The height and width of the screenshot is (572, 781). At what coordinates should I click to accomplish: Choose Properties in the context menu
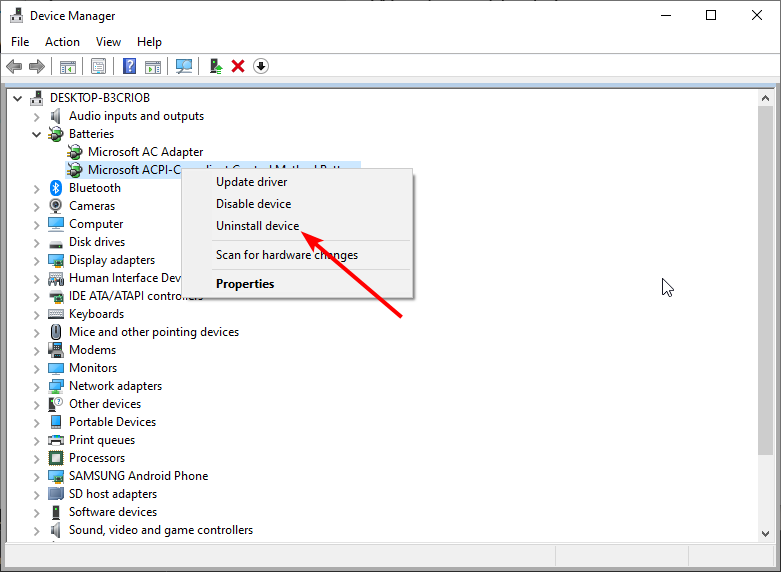[297, 284]
